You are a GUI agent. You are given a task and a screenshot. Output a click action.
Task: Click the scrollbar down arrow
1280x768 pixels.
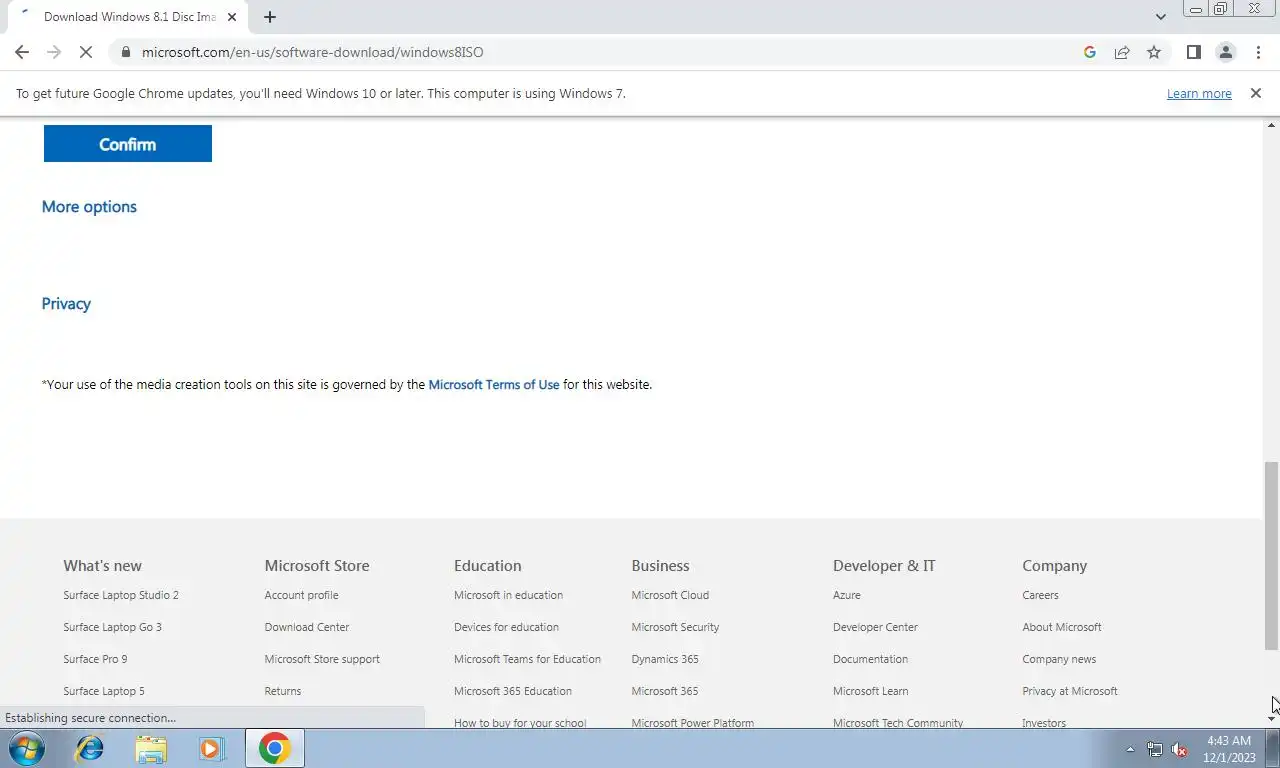[1271, 719]
